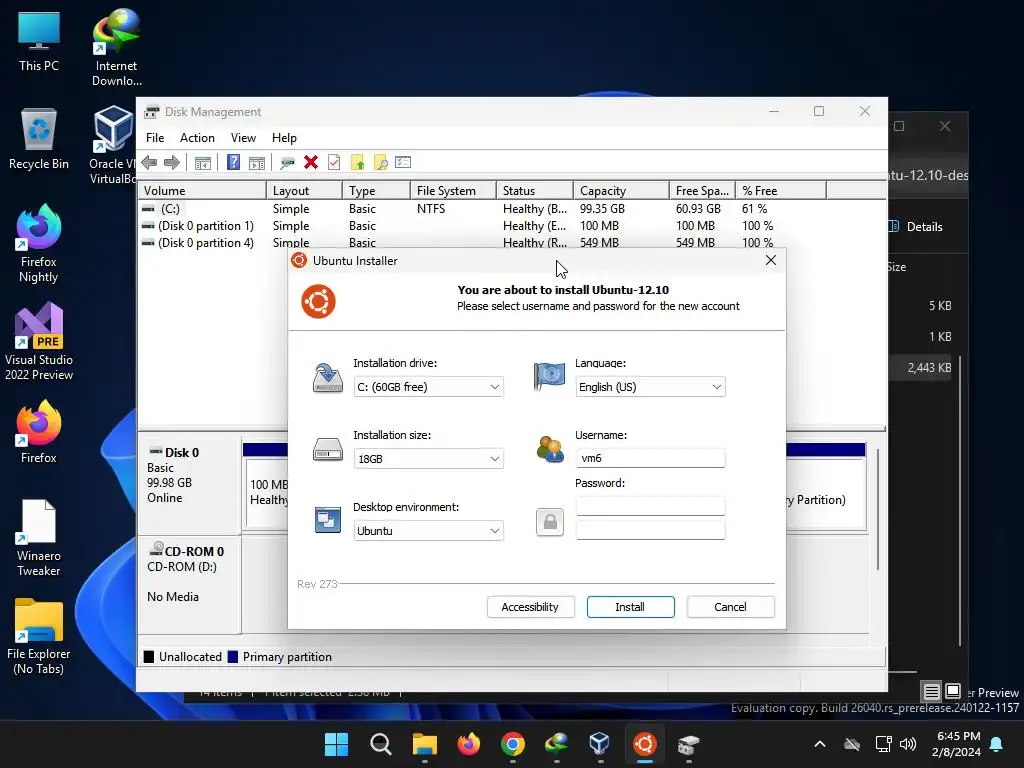Sort by Capacity column header

point(621,191)
